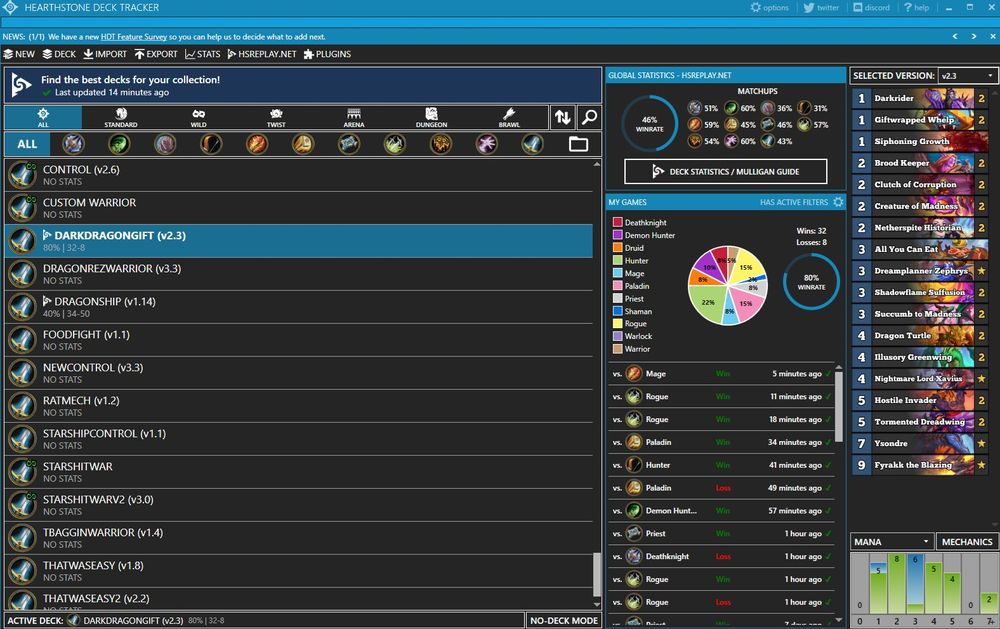Select the DRAGONSHIP (v1.14) deck
This screenshot has height=629, width=1000.
pyautogui.click(x=298, y=307)
